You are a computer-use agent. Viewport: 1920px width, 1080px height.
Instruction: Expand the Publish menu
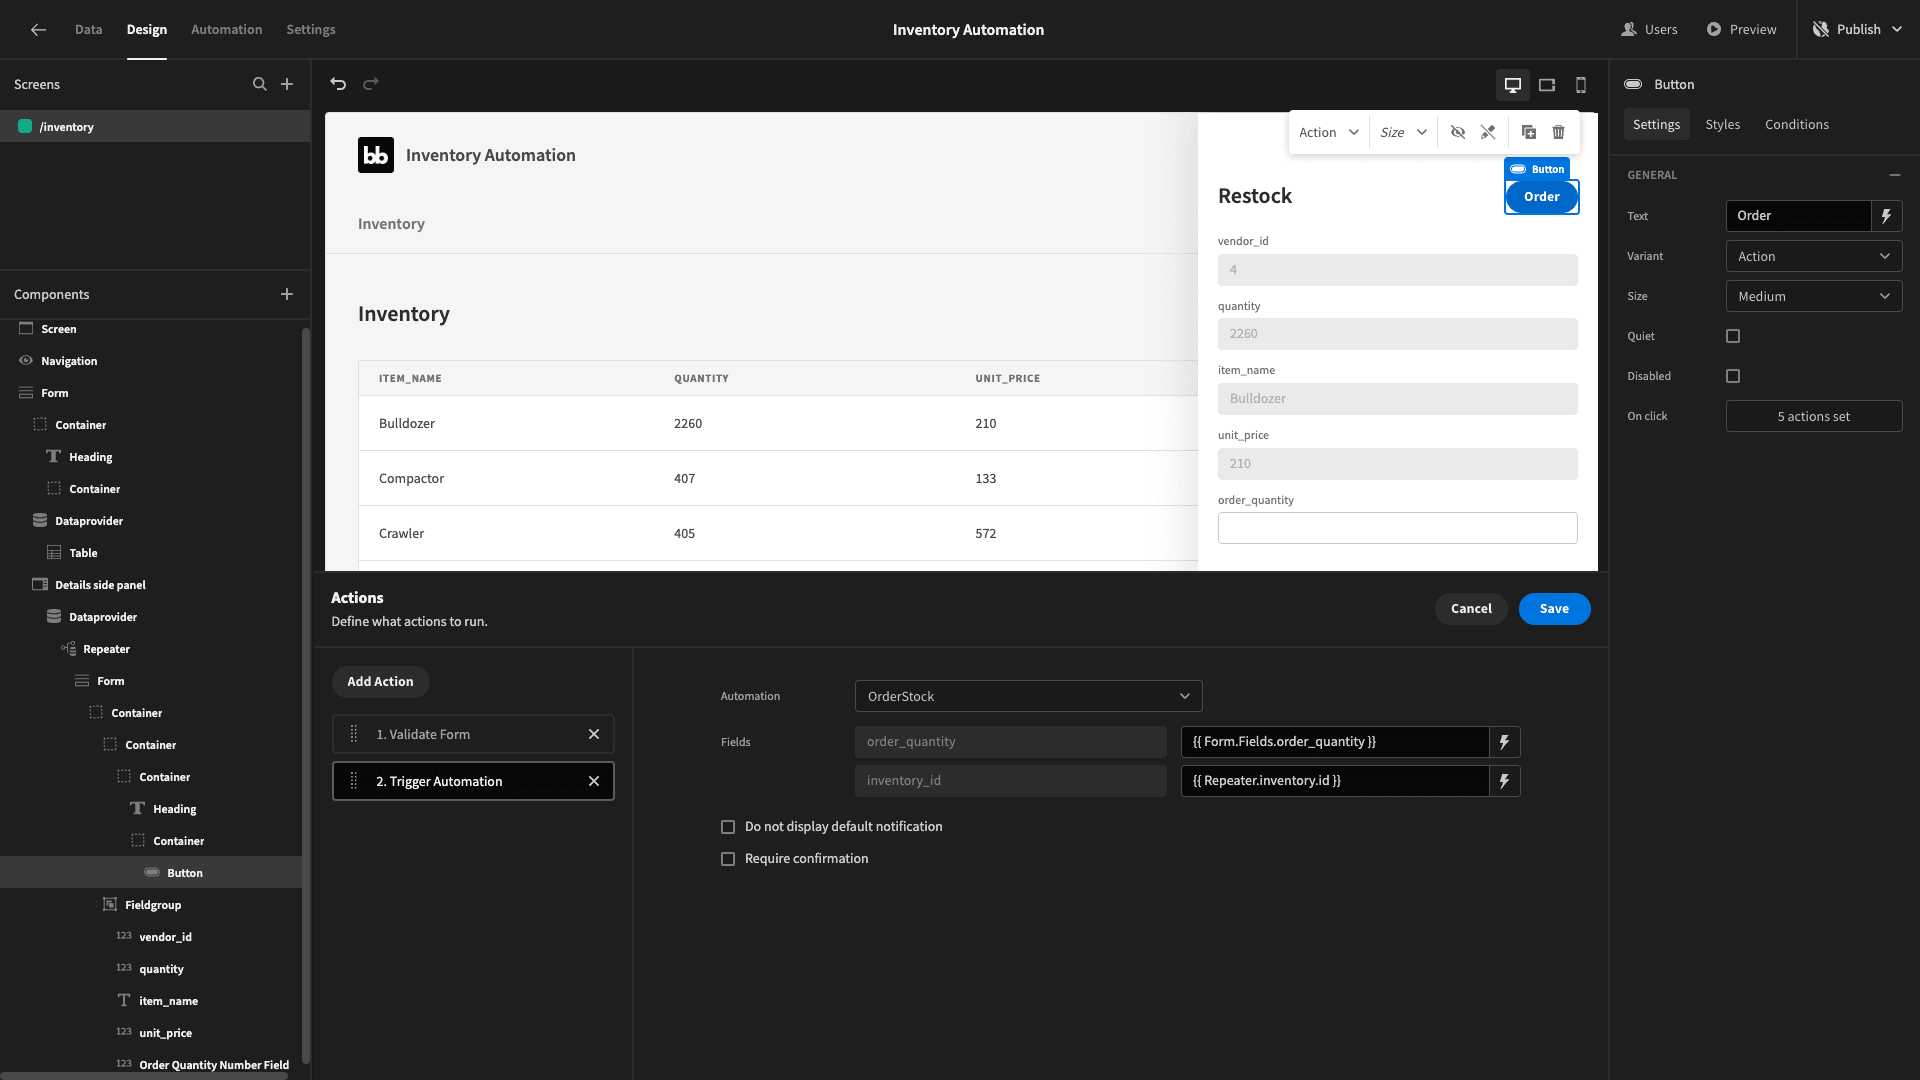[1857, 30]
